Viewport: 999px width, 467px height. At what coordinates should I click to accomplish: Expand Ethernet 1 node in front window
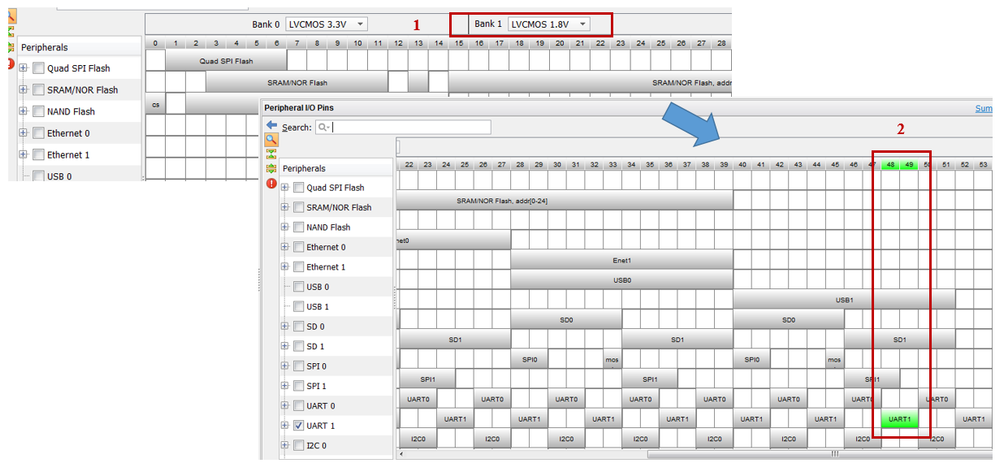pos(285,267)
